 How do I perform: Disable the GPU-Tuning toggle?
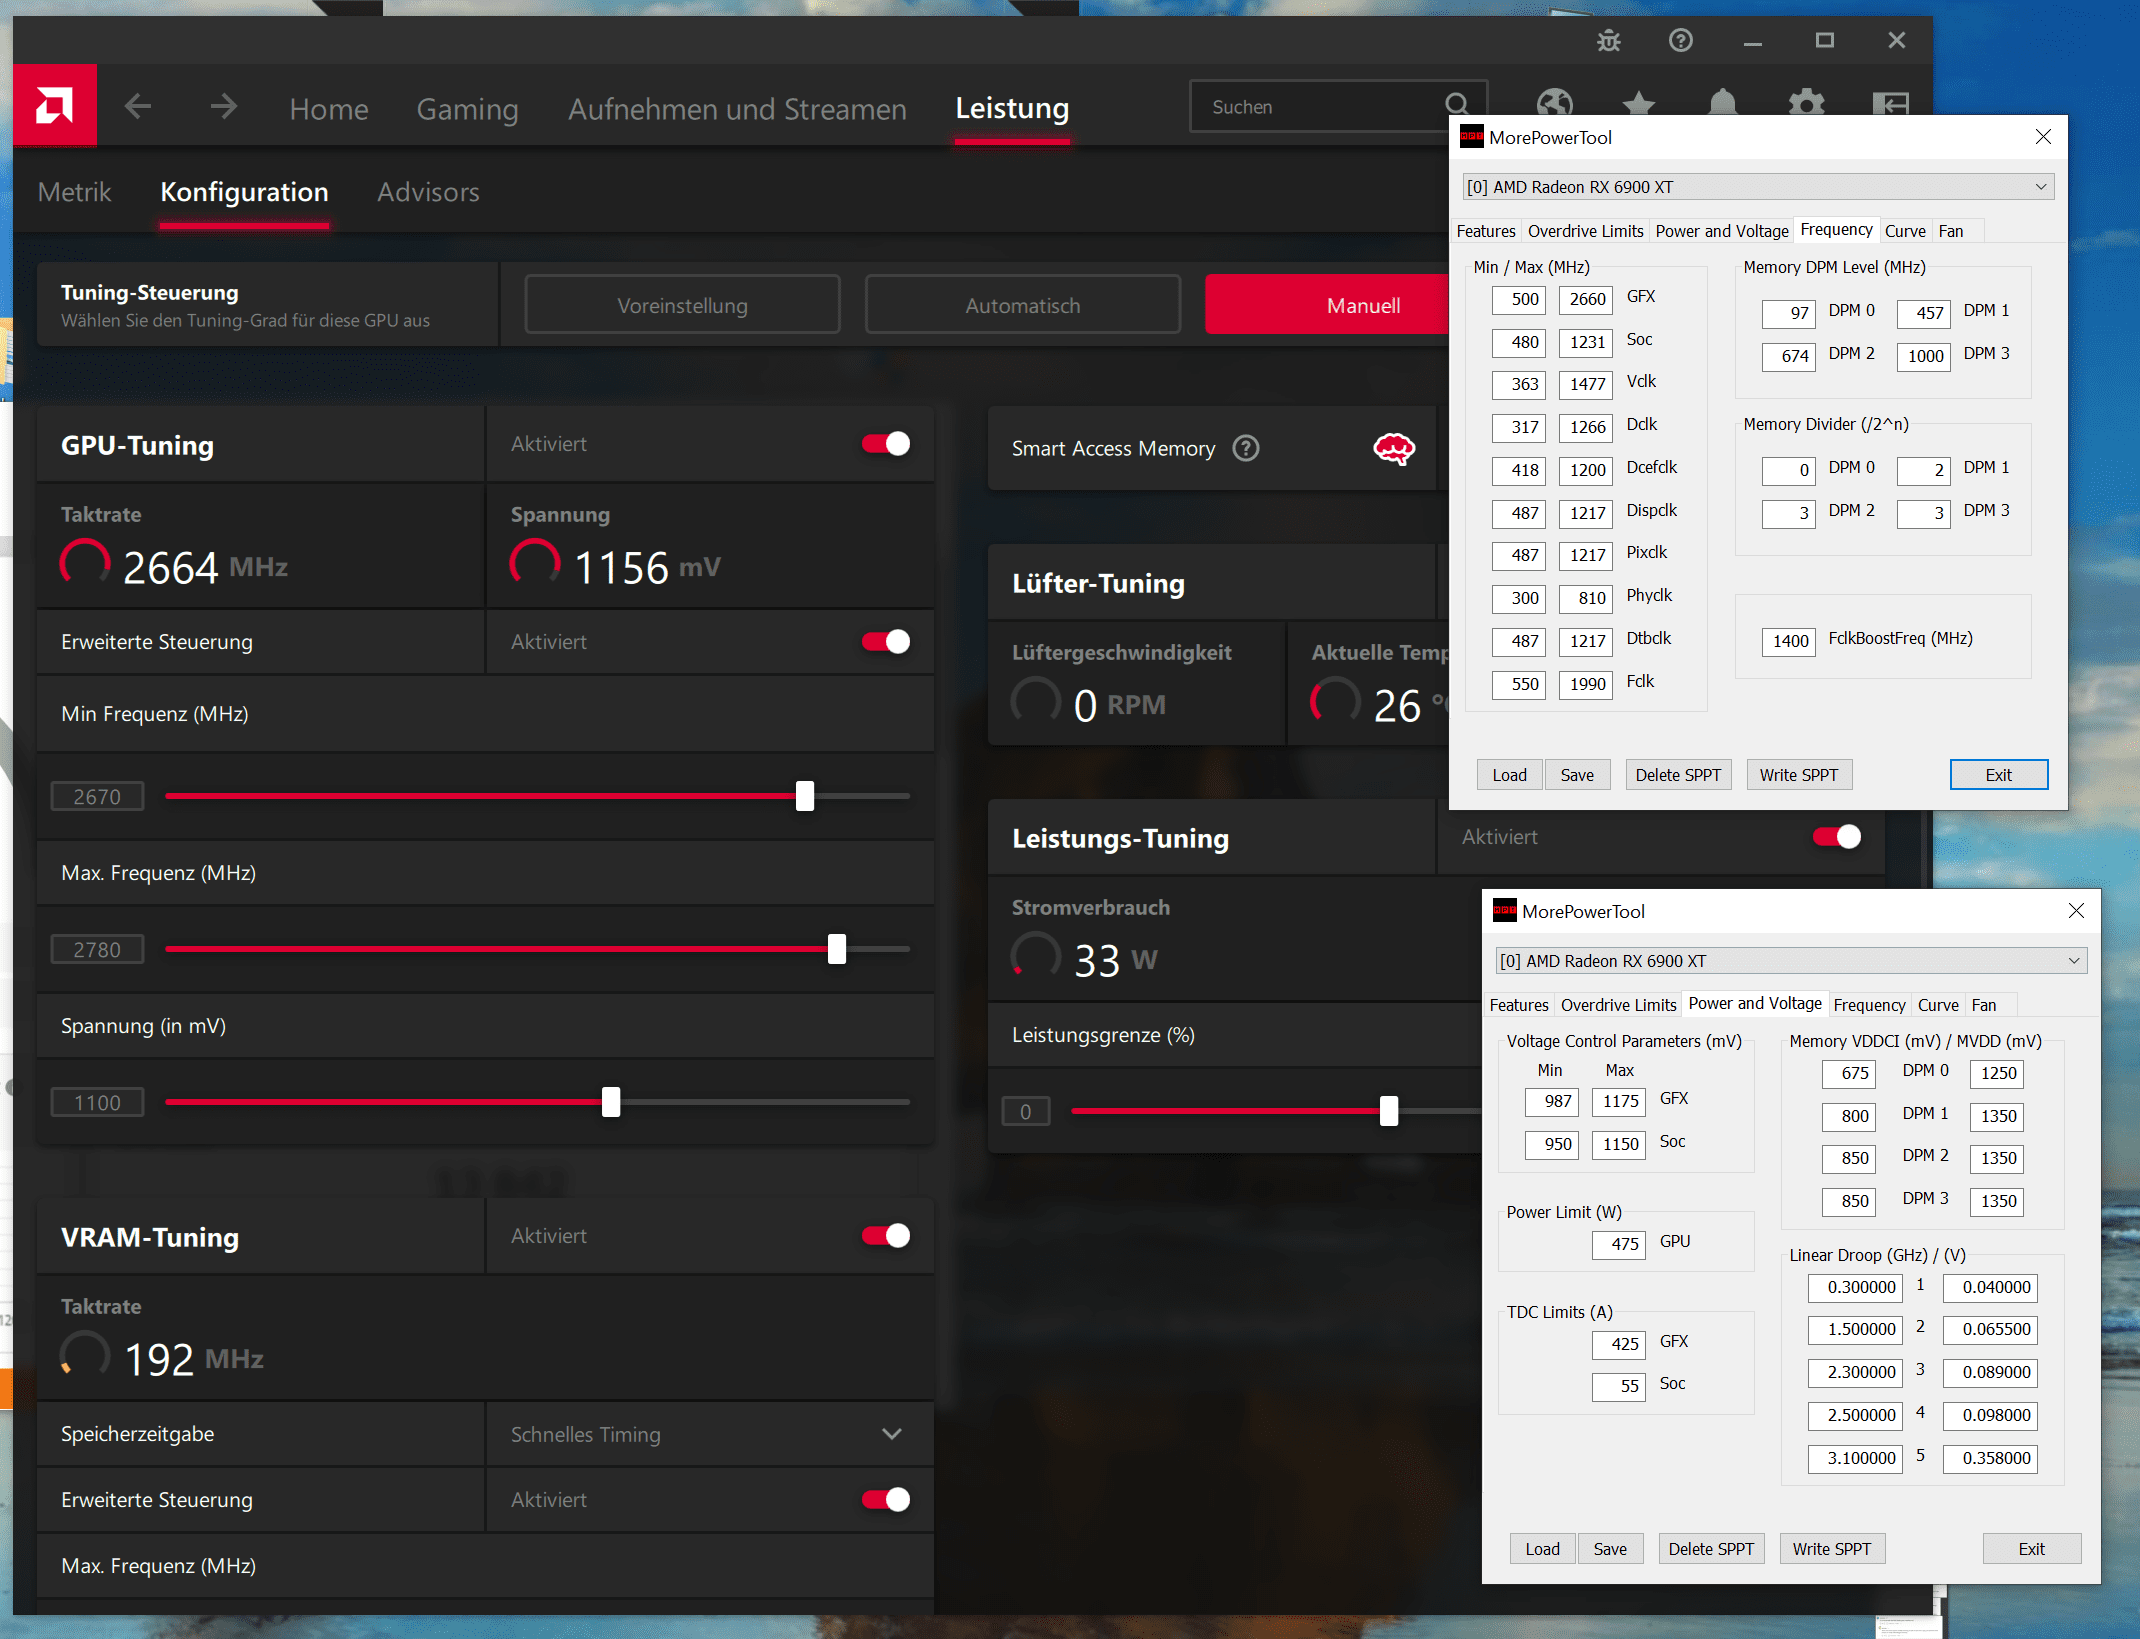(886, 444)
